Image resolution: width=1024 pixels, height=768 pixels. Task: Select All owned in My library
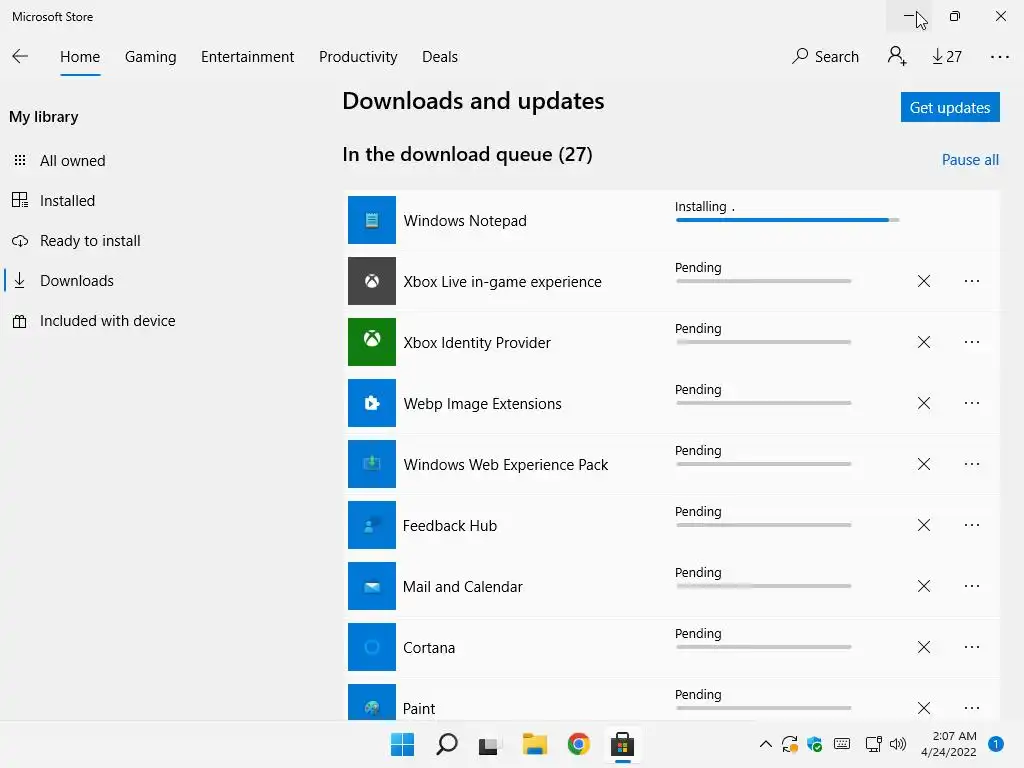tap(72, 161)
